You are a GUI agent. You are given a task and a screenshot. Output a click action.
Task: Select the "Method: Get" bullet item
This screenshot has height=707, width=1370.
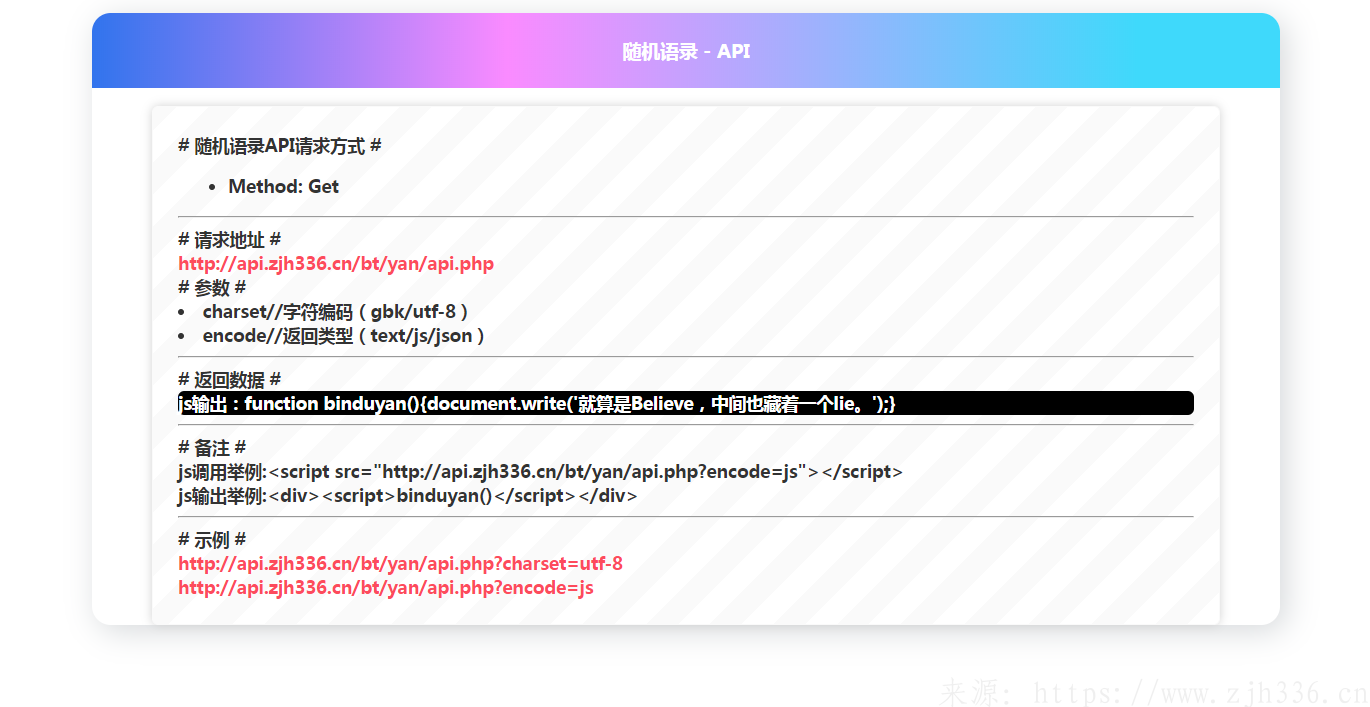[x=284, y=186]
